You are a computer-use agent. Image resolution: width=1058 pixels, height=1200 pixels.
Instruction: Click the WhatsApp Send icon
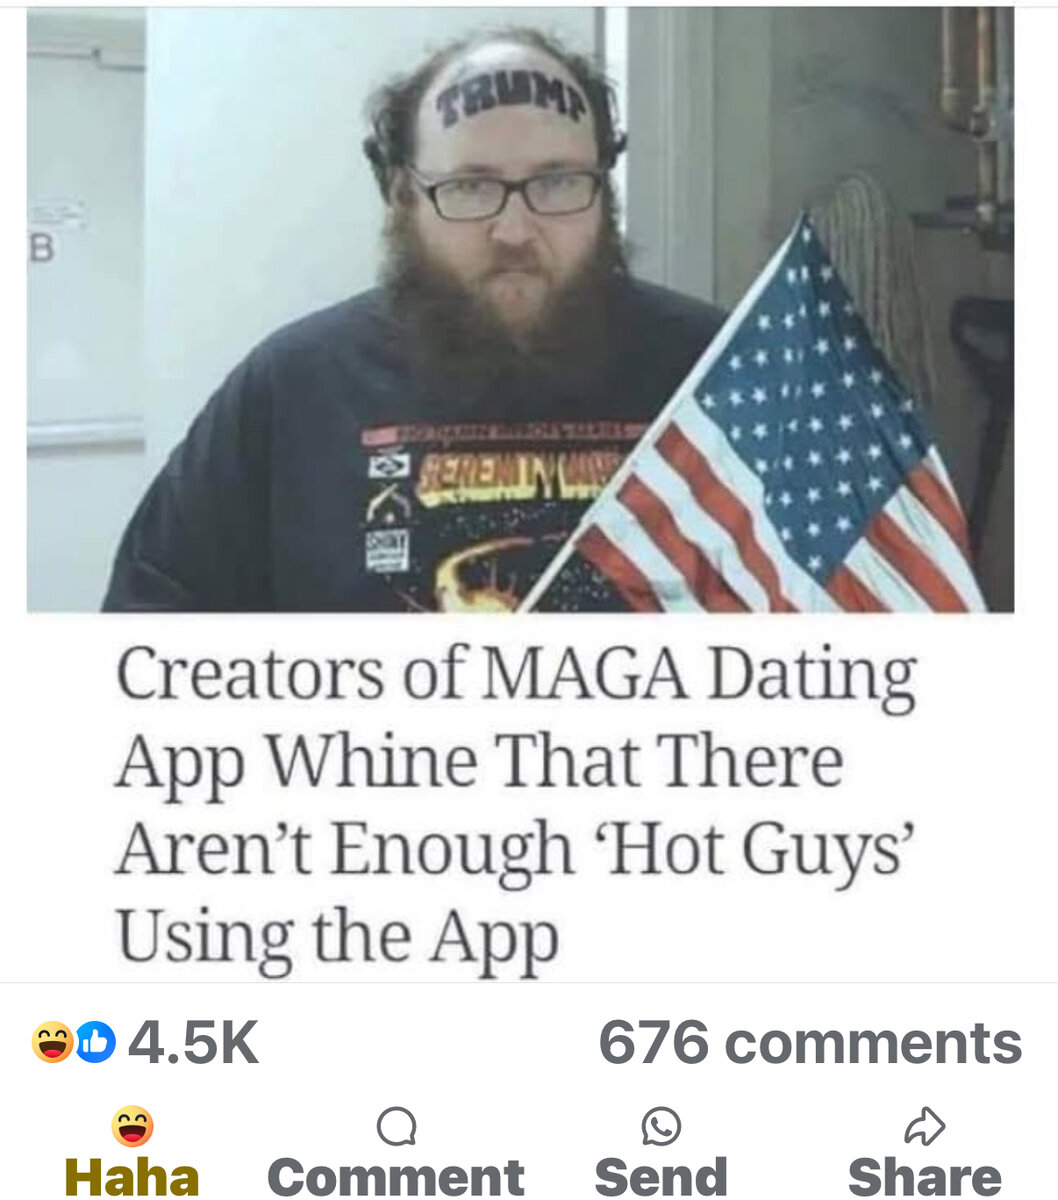[x=661, y=1127]
